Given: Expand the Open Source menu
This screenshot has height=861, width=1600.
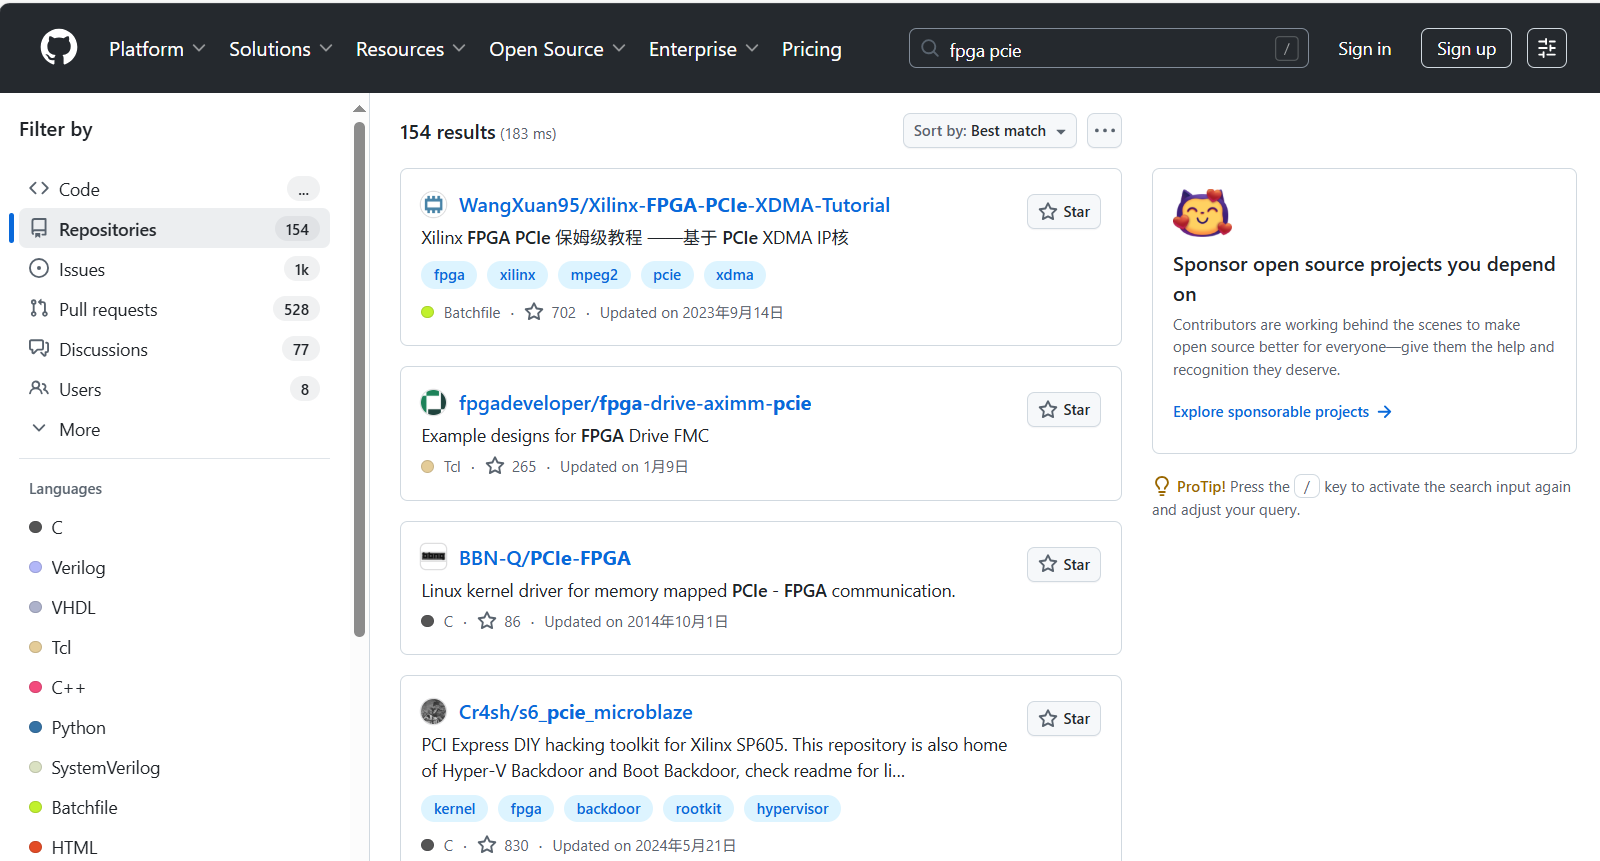Looking at the screenshot, I should pos(557,49).
